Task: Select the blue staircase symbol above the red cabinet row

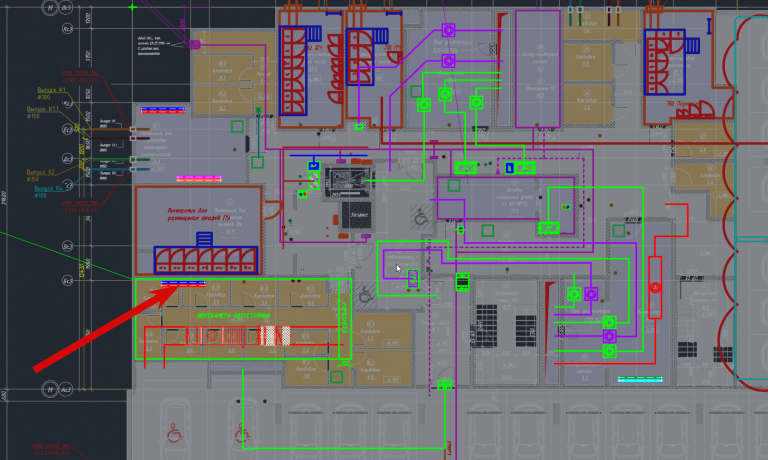Action: [204, 239]
